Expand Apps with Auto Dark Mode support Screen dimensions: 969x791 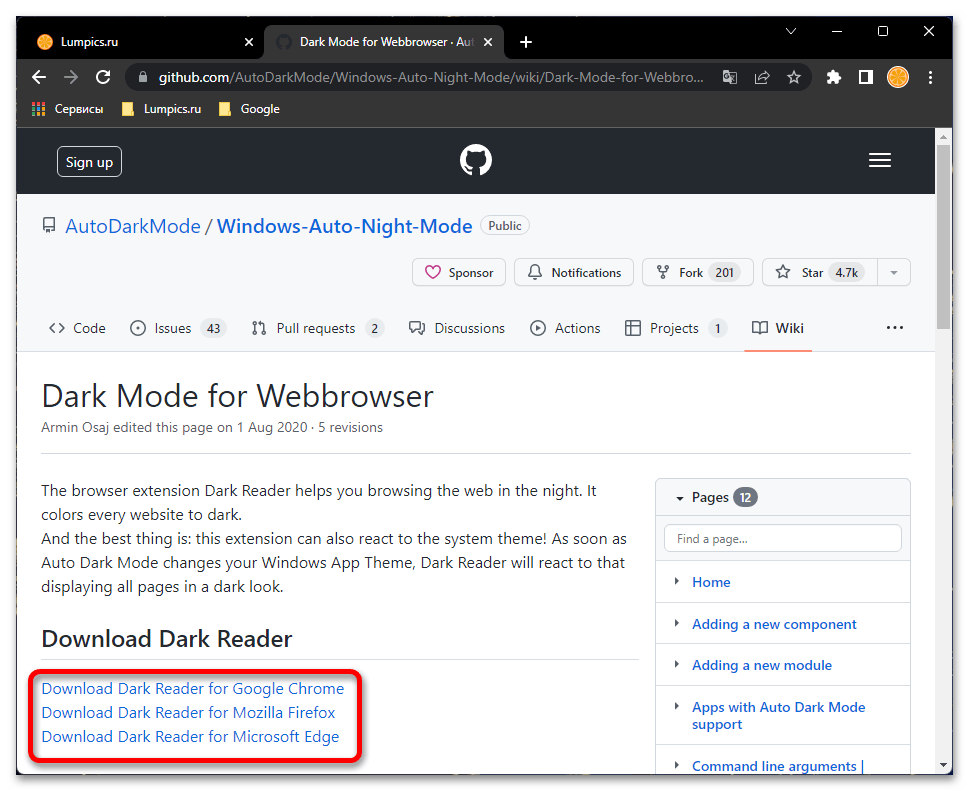(x=677, y=706)
